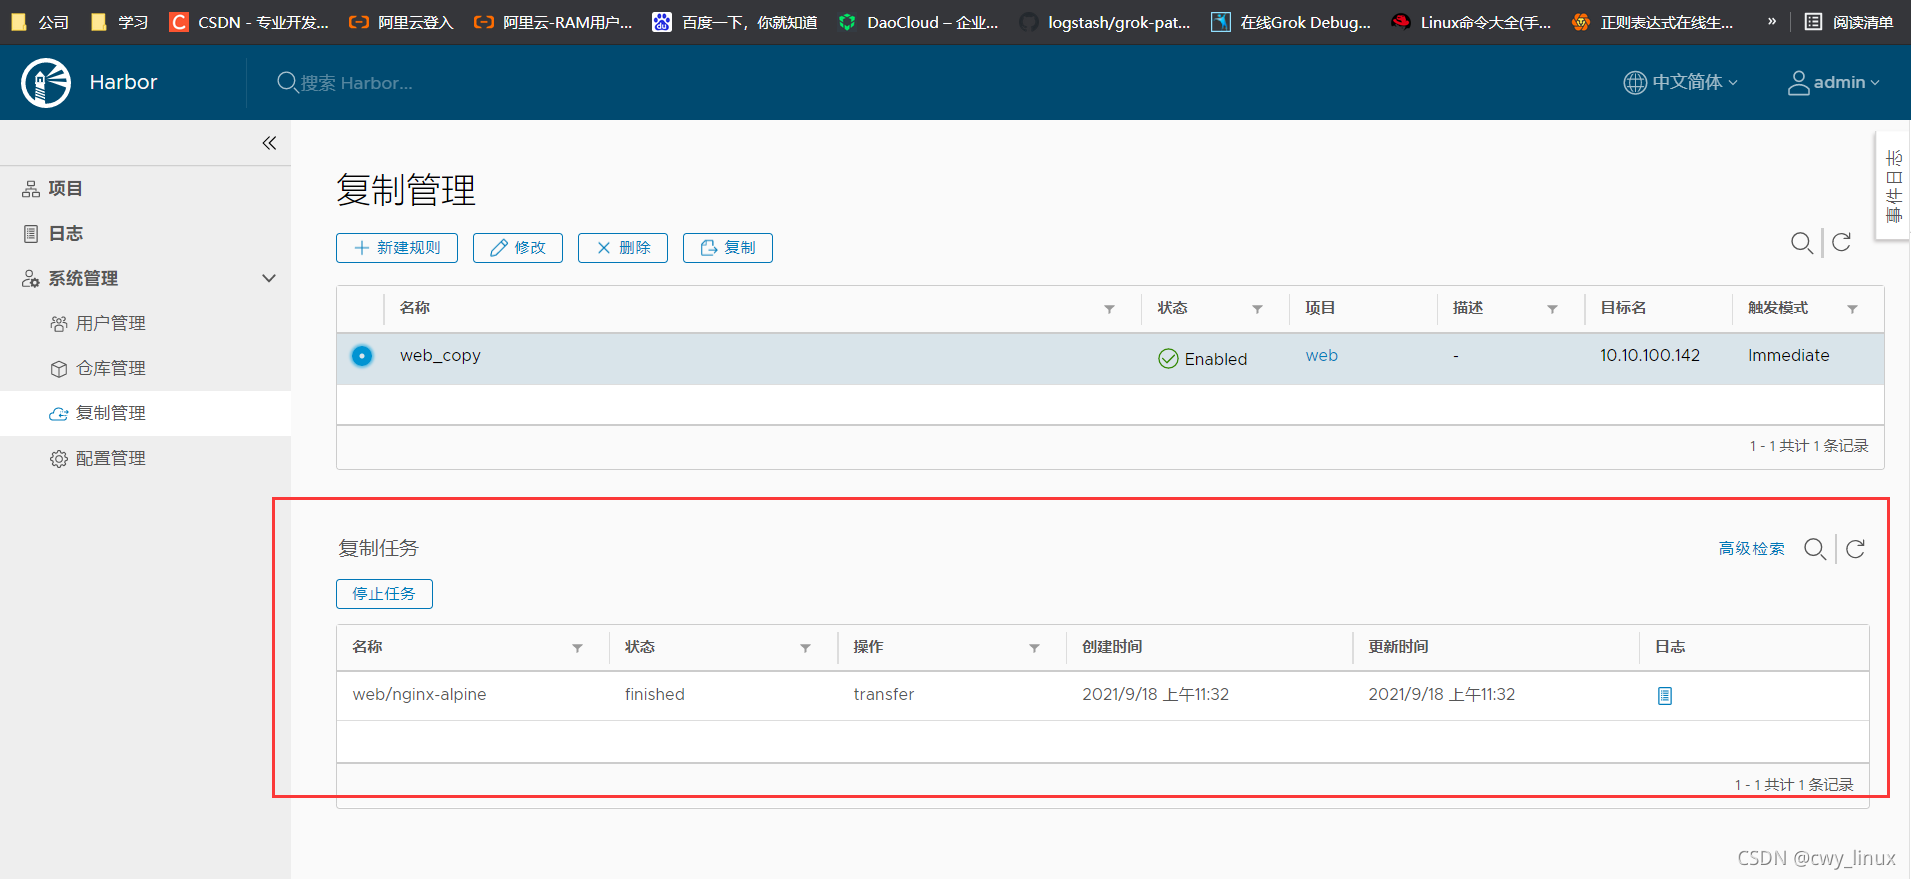1911x879 pixels.
Task: Open the 阿里云登入 bookmark
Action: pos(401,22)
